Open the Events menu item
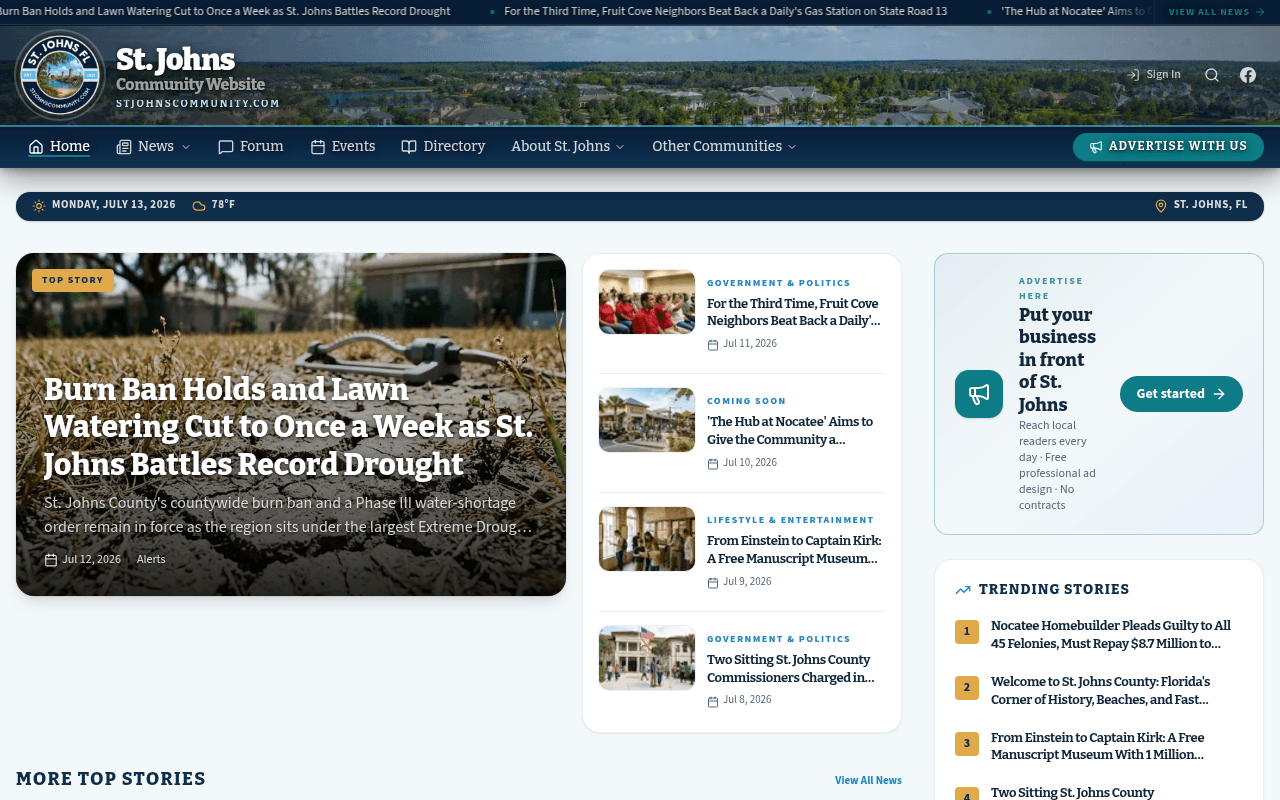 pyautogui.click(x=343, y=147)
